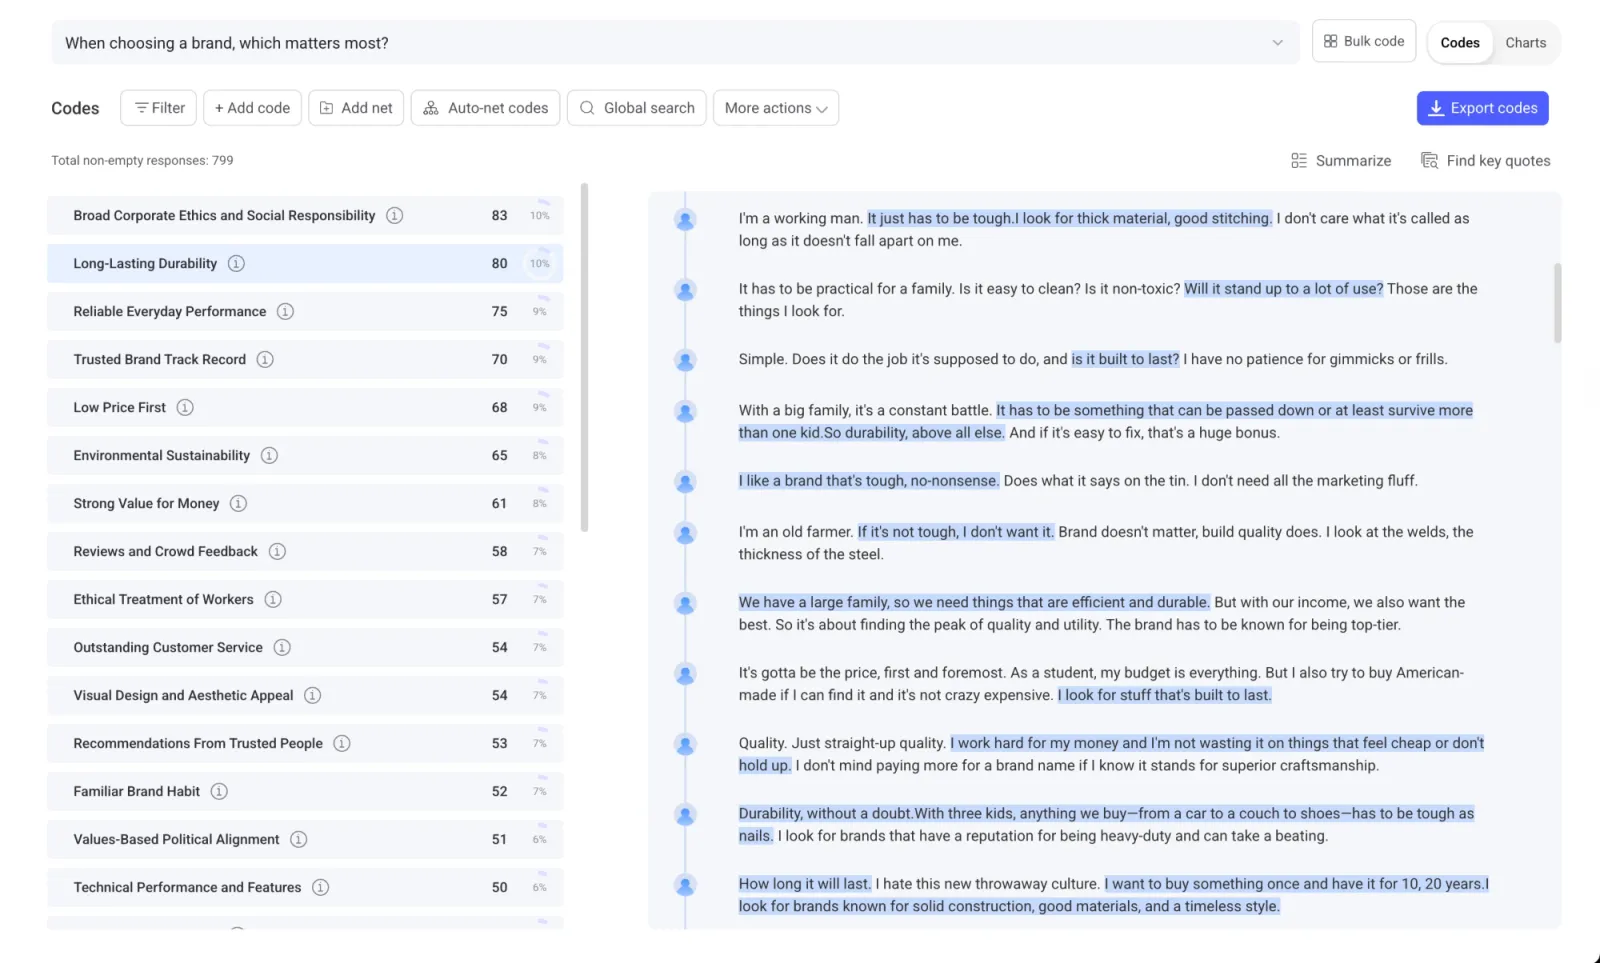Image resolution: width=1600 pixels, height=963 pixels.
Task: Click info icon for Ethical Treatment of Workers
Action: pos(273,599)
